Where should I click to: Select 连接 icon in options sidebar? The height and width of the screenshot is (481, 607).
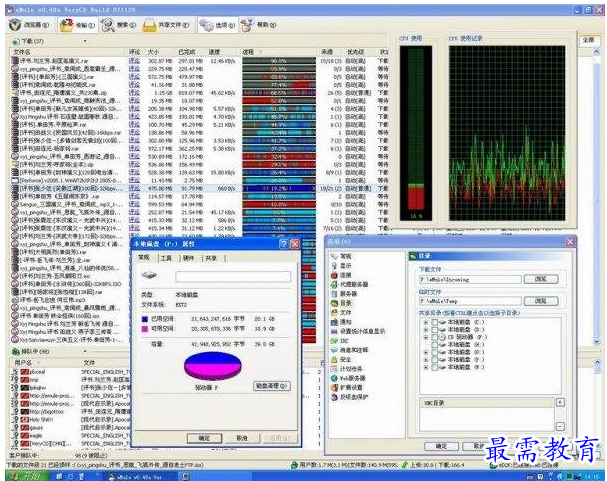334,275
